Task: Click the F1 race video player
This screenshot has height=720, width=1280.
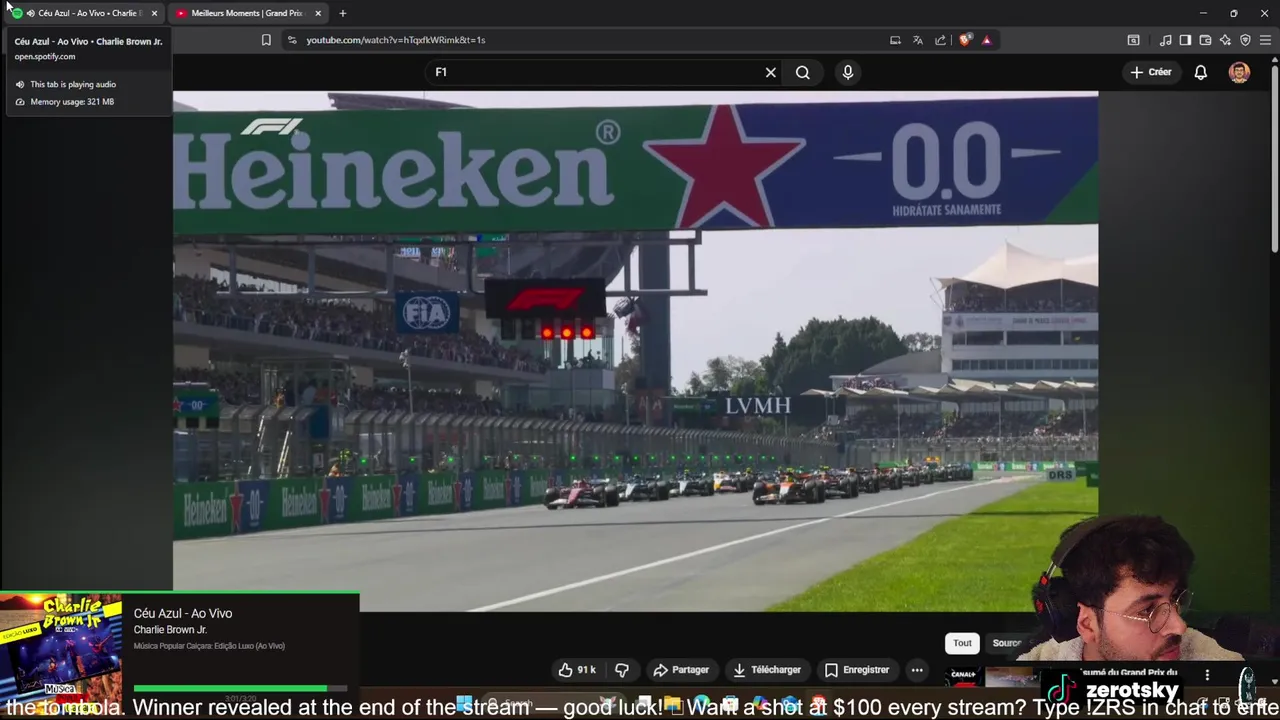Action: point(635,351)
